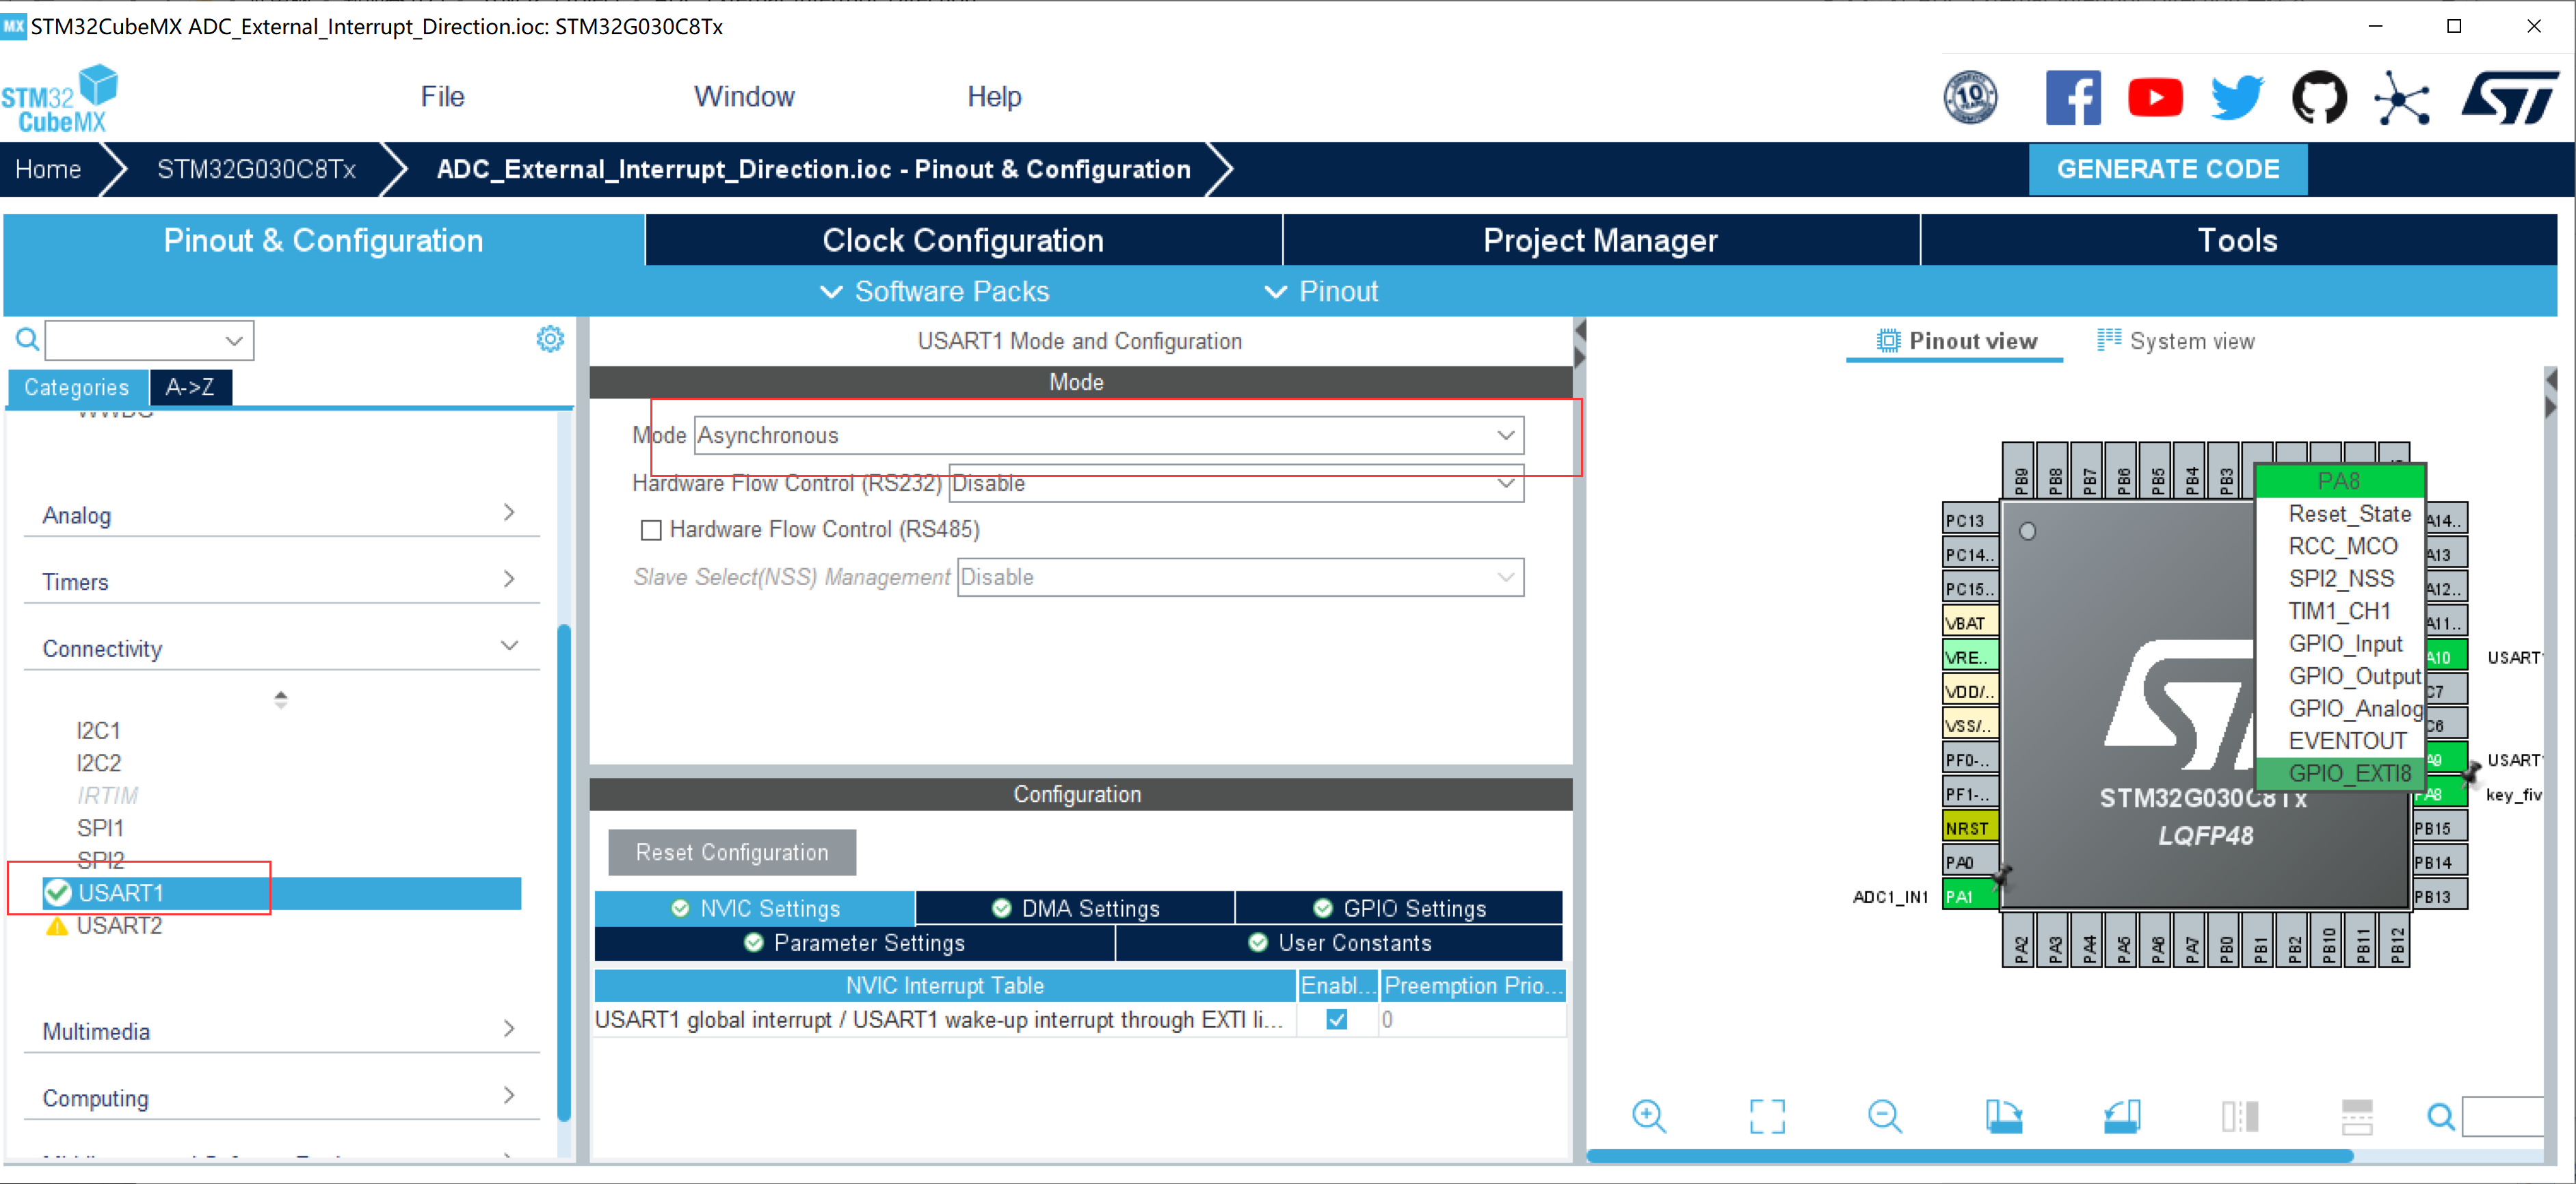Click the zoom in pinout icon
The image size is (2576, 1184).
point(1648,1115)
